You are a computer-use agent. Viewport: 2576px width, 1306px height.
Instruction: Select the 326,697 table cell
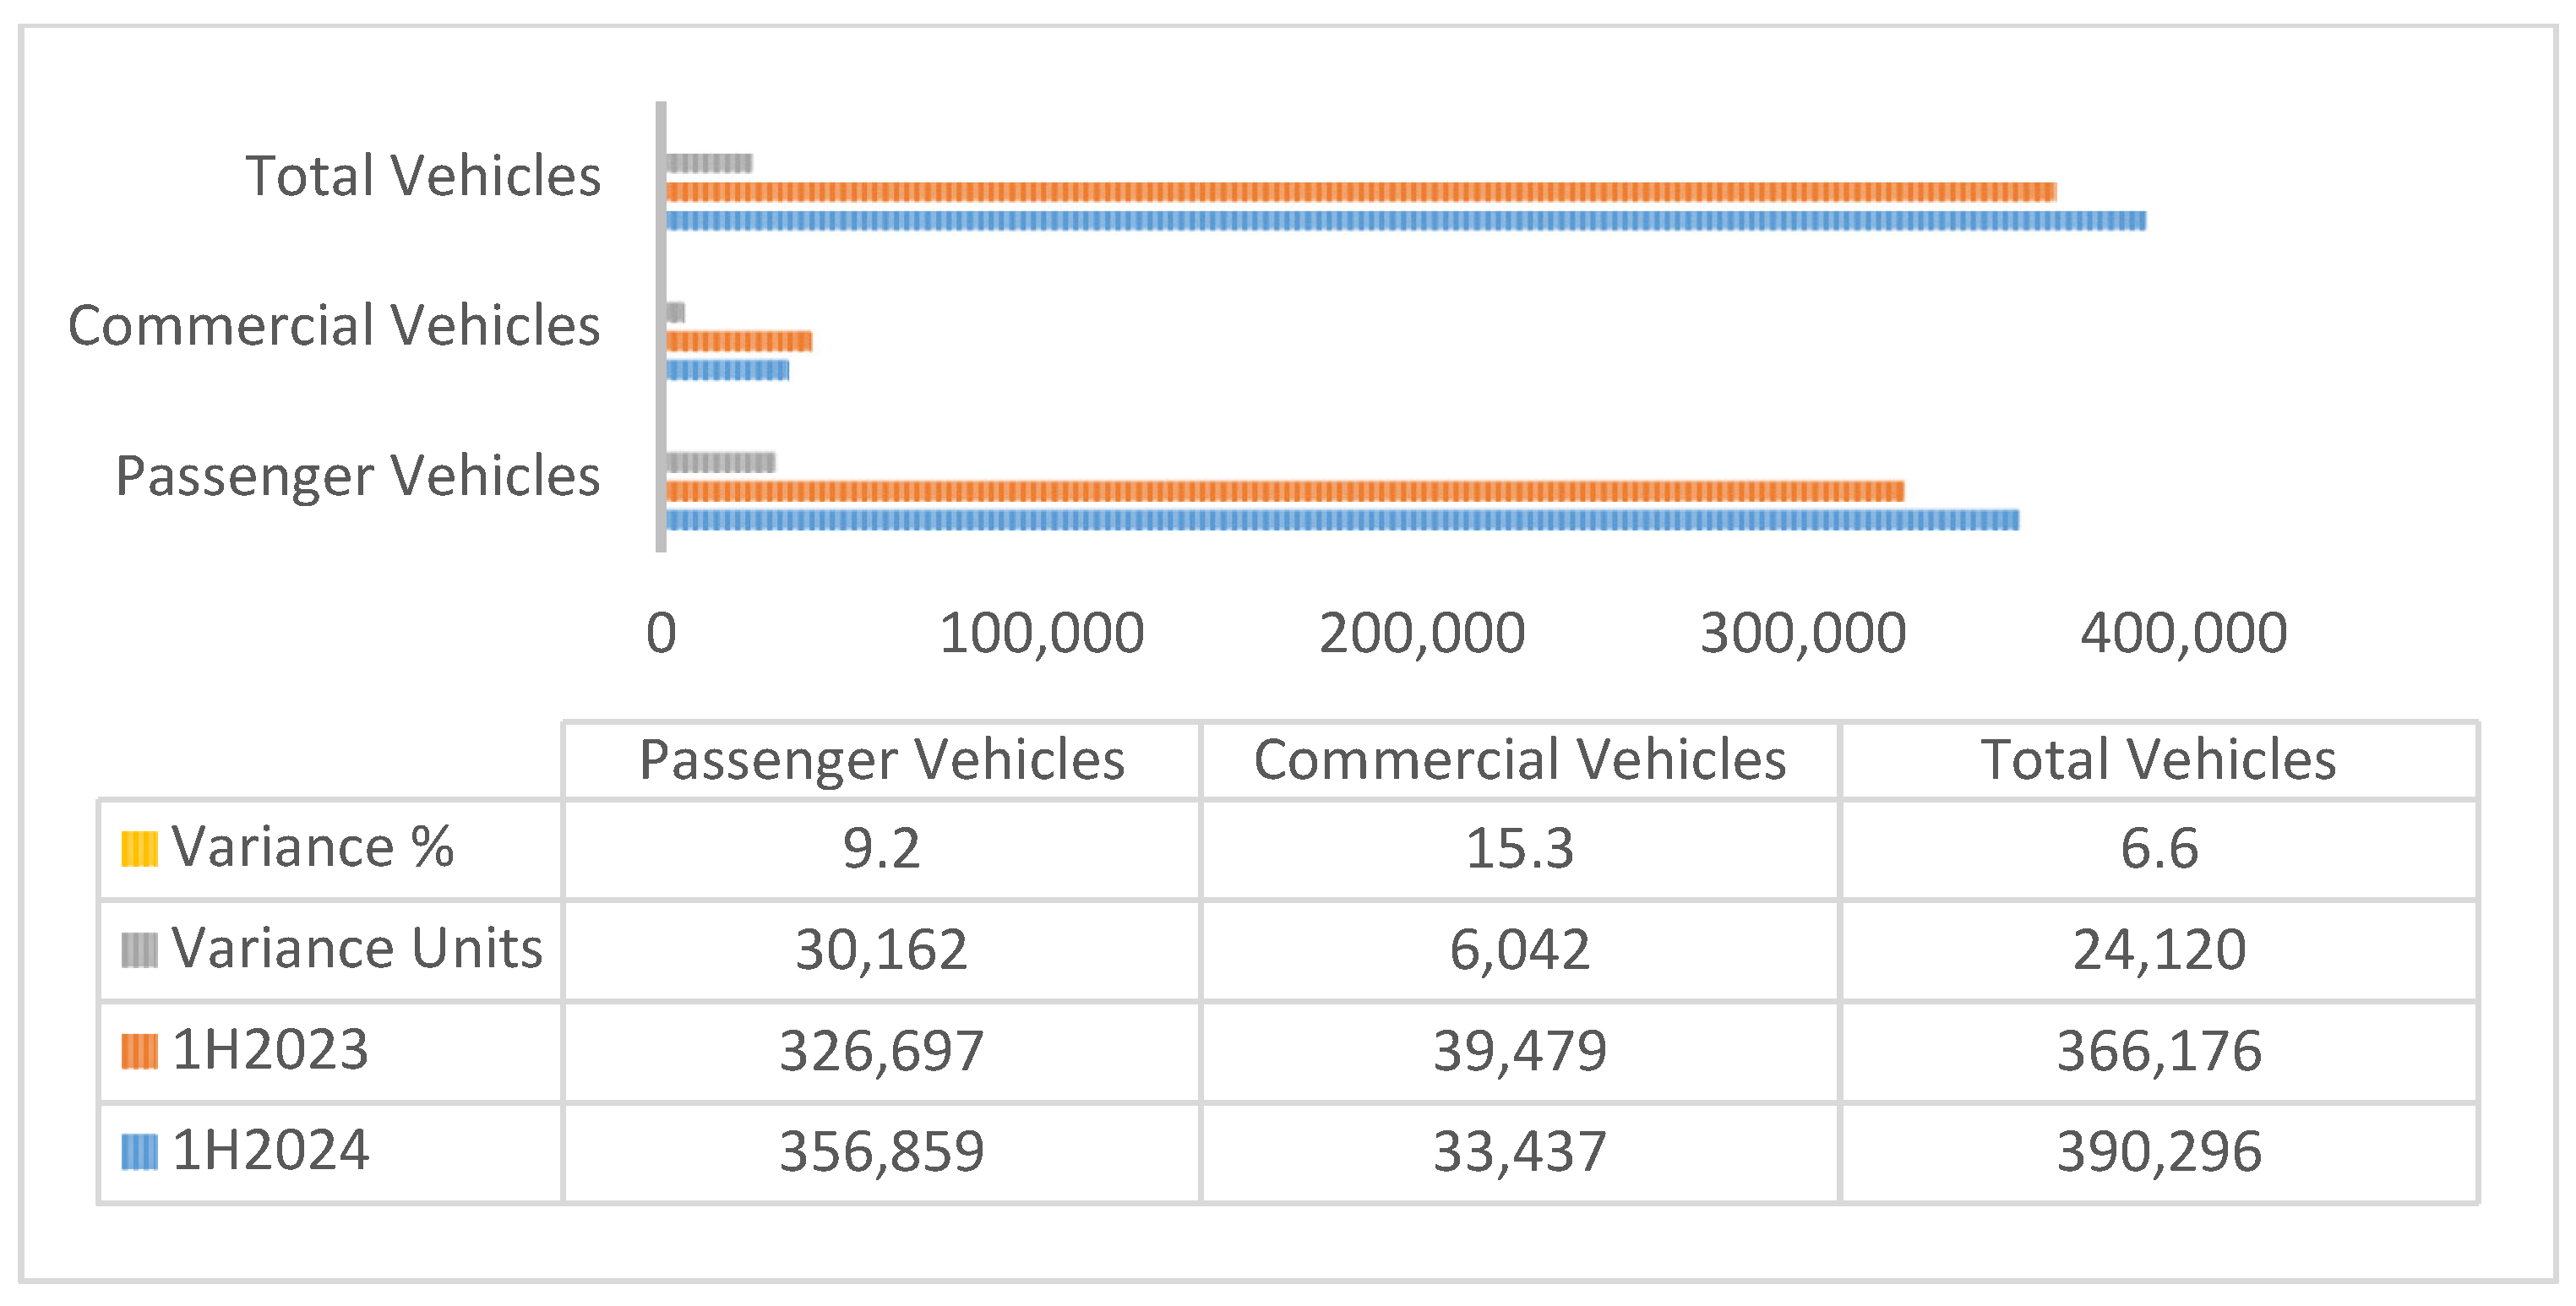pyautogui.click(x=882, y=1051)
